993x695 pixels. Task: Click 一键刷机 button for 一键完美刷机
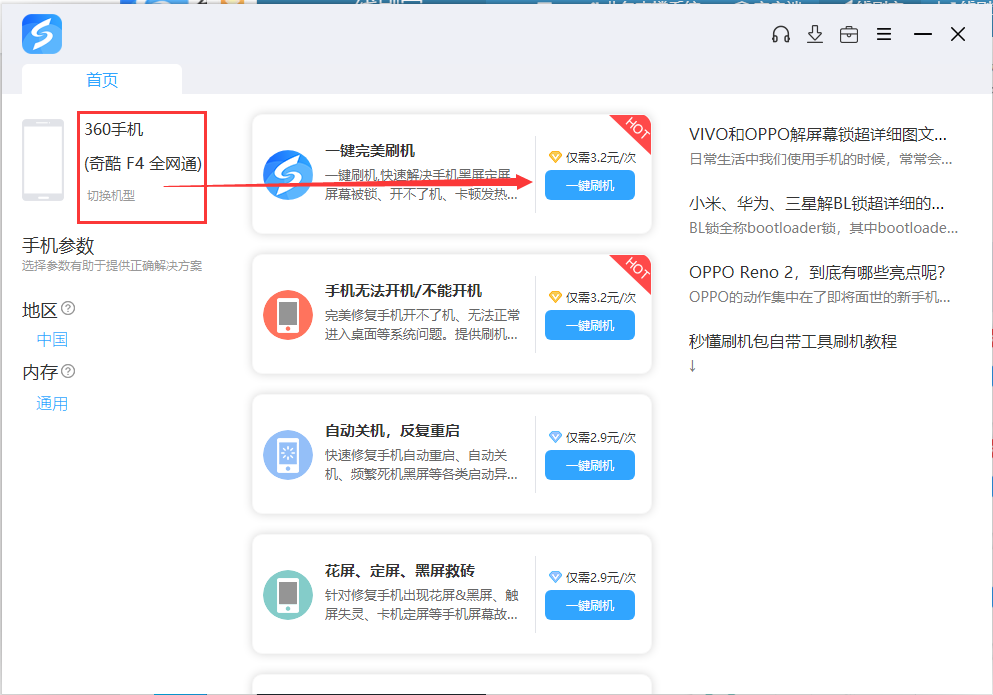[x=590, y=186]
